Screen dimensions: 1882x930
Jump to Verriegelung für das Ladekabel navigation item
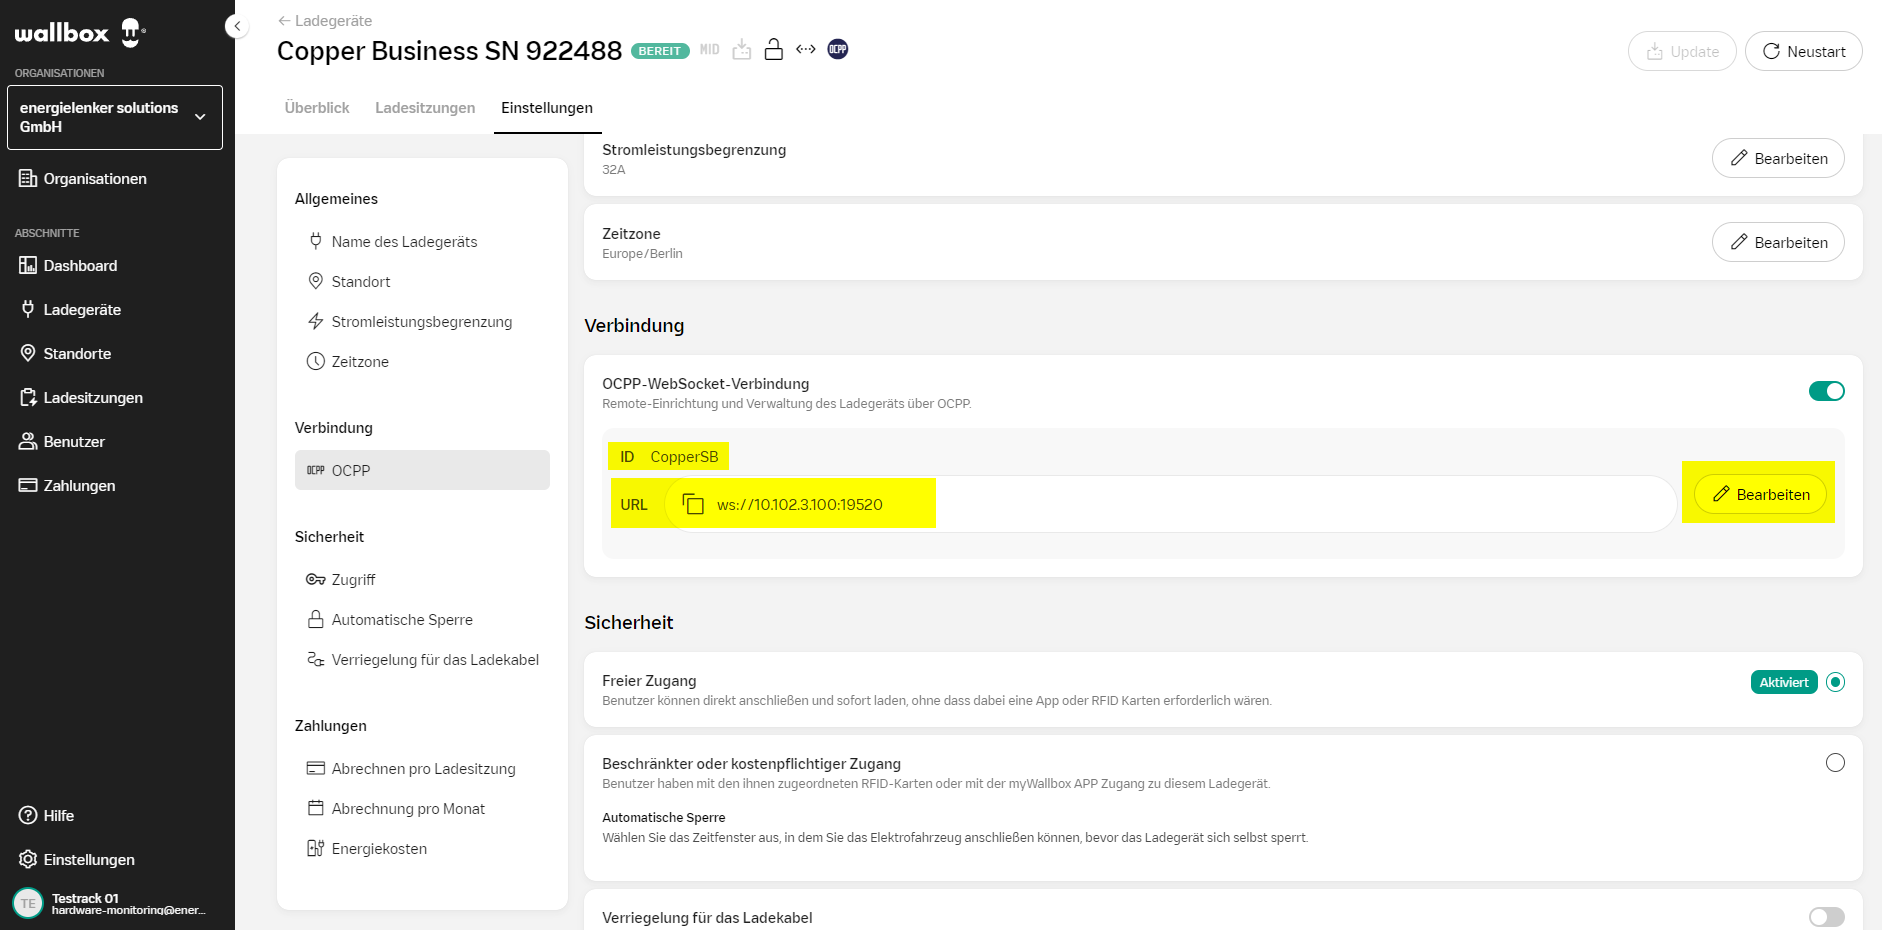click(422, 660)
